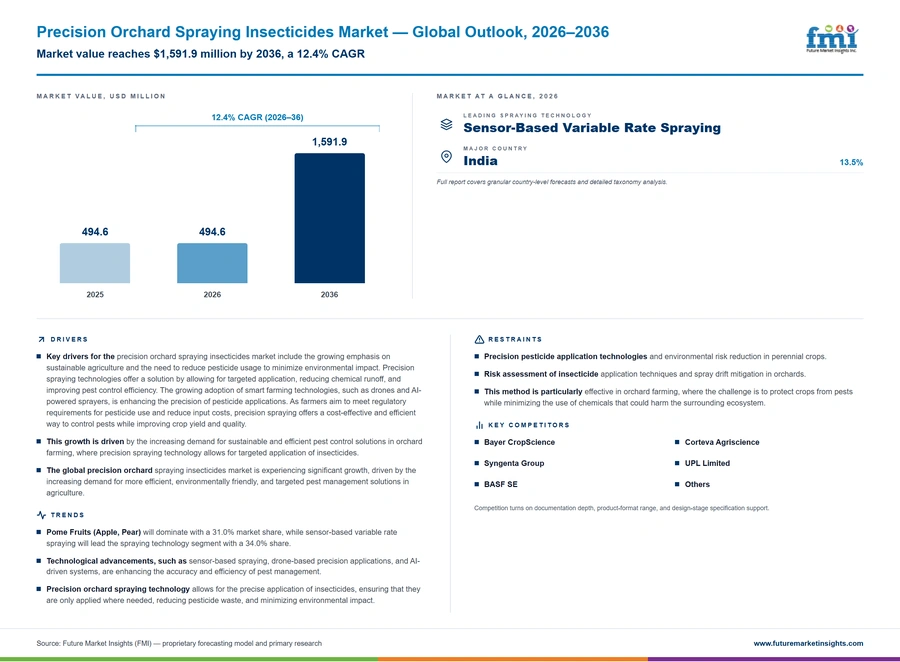Select the 1,591.9 value label
Image resolution: width=900 pixels, height=662 pixels.
329,142
